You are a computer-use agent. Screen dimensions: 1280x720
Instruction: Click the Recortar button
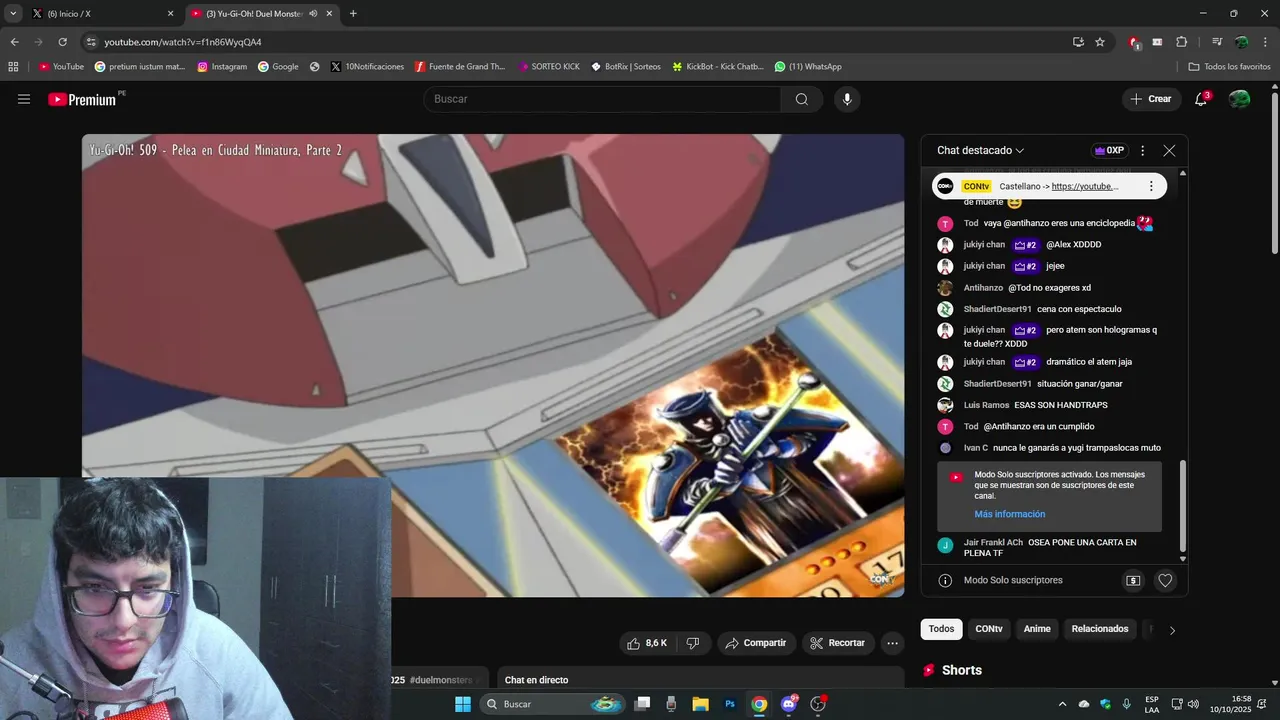838,643
